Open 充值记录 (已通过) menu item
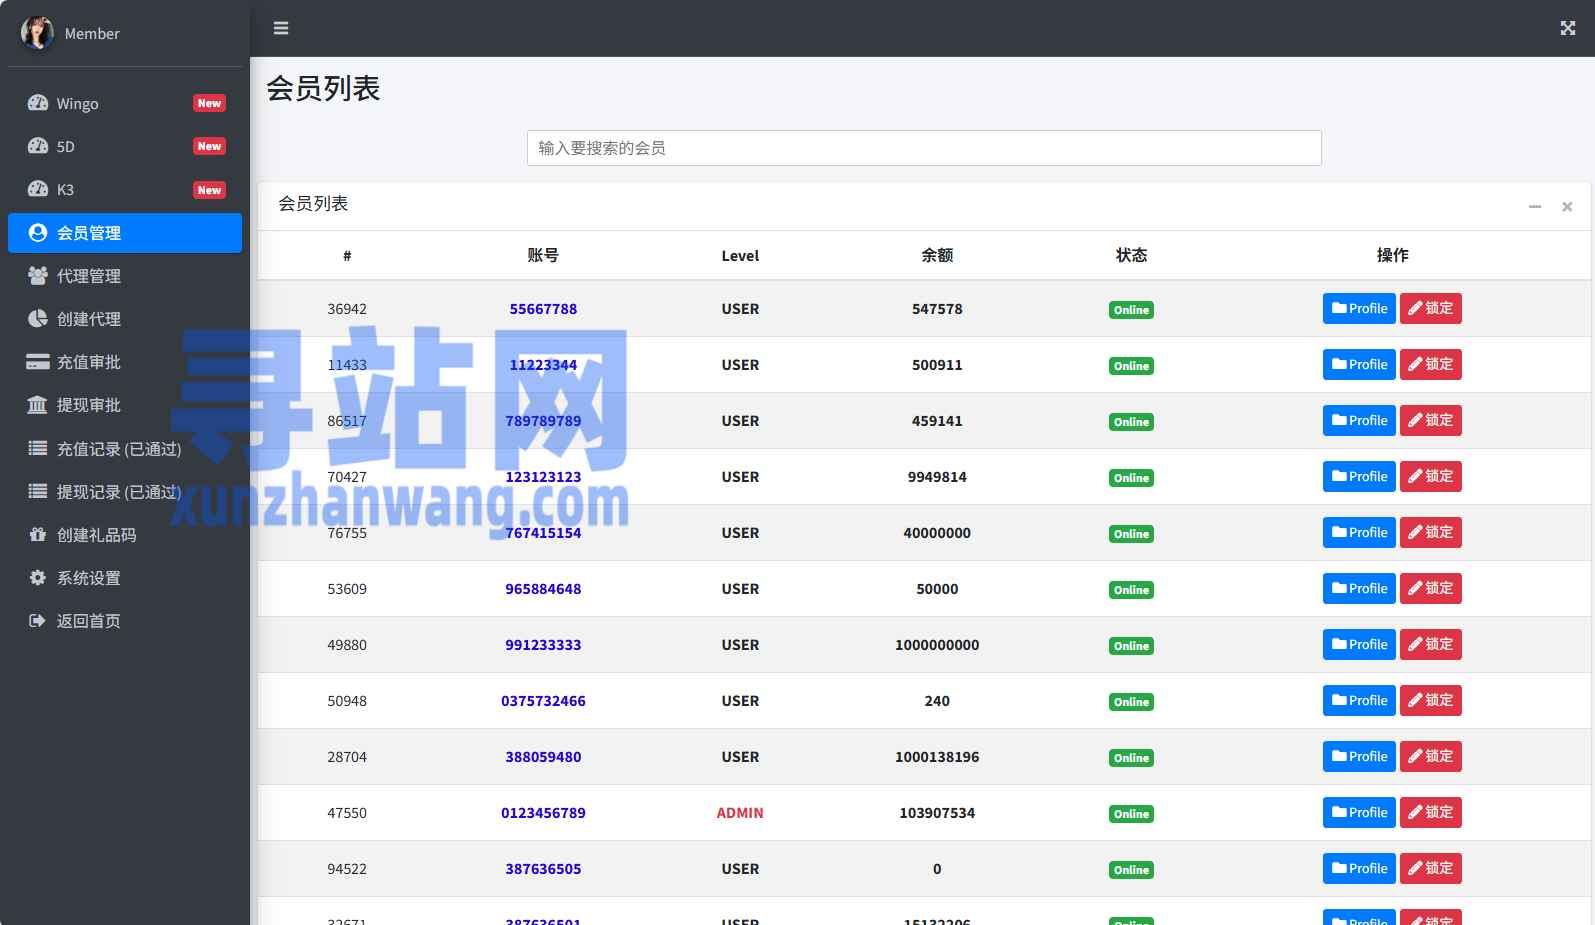Screen dimensions: 1595x925 pyautogui.click(x=118, y=449)
